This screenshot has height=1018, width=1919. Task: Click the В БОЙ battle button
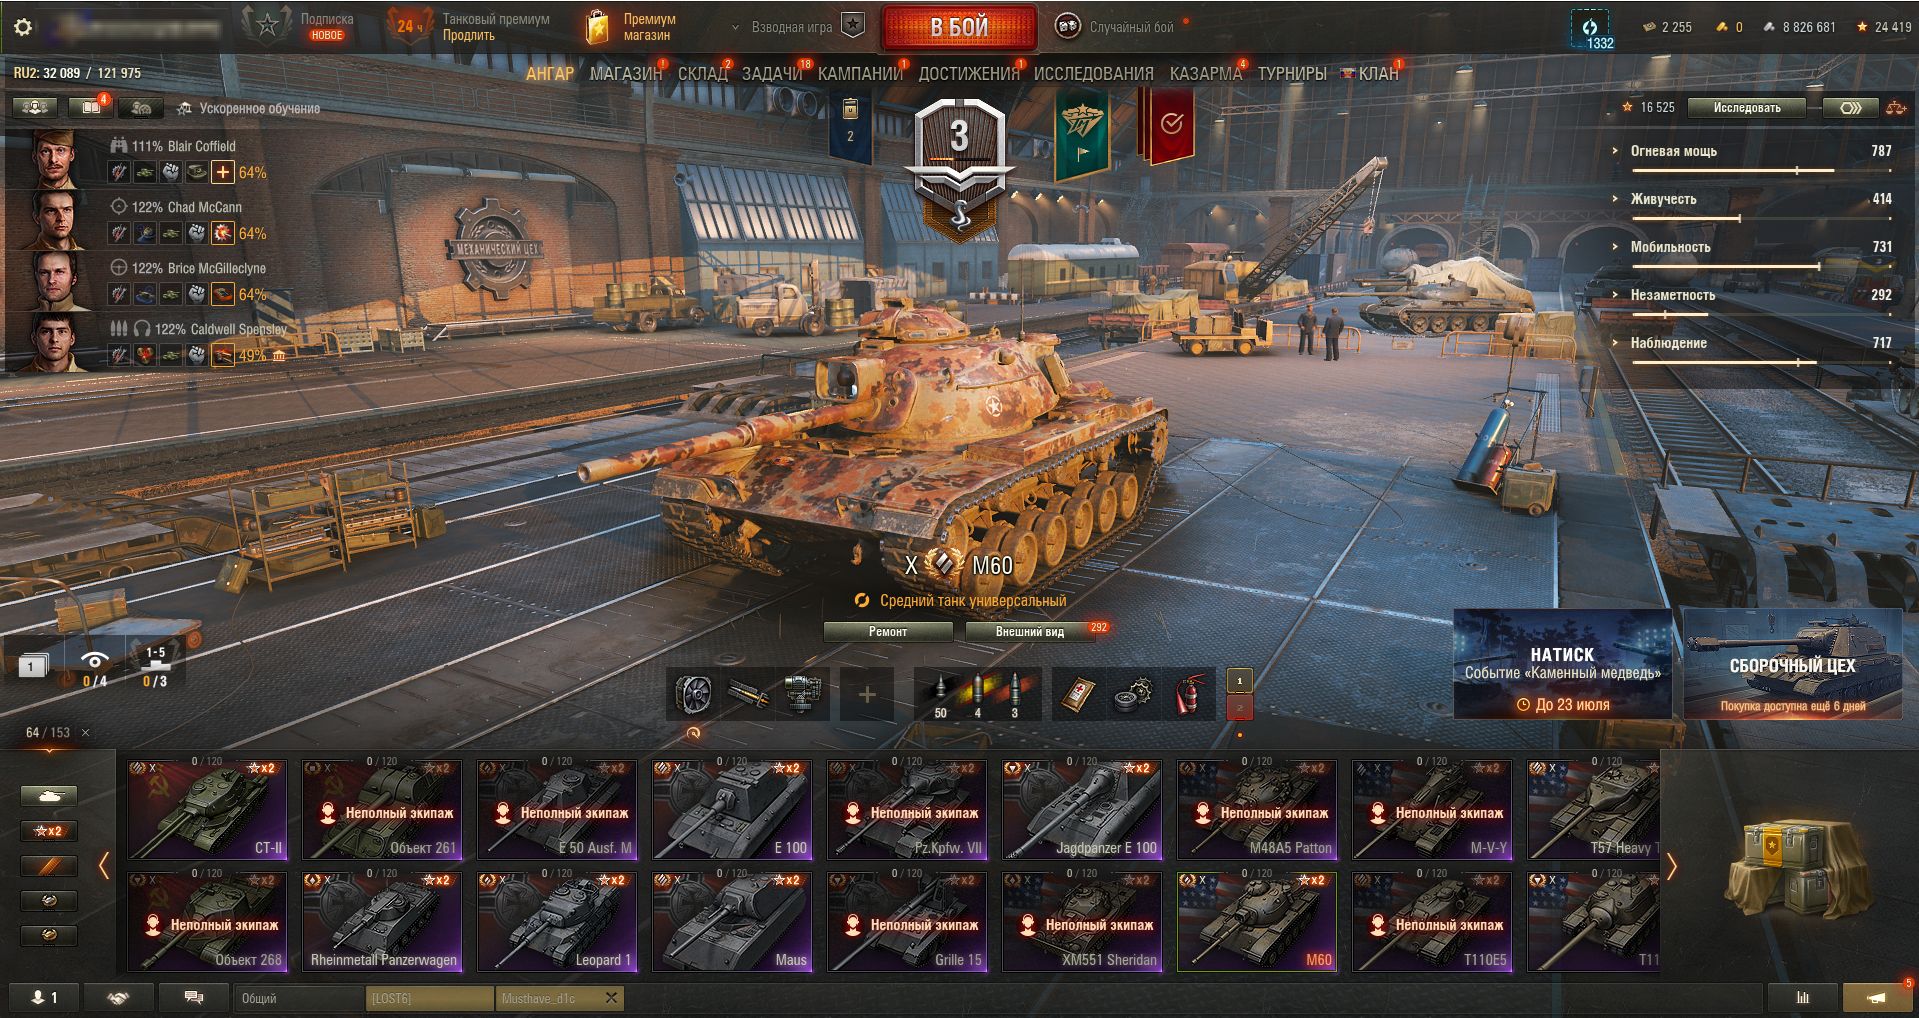959,27
